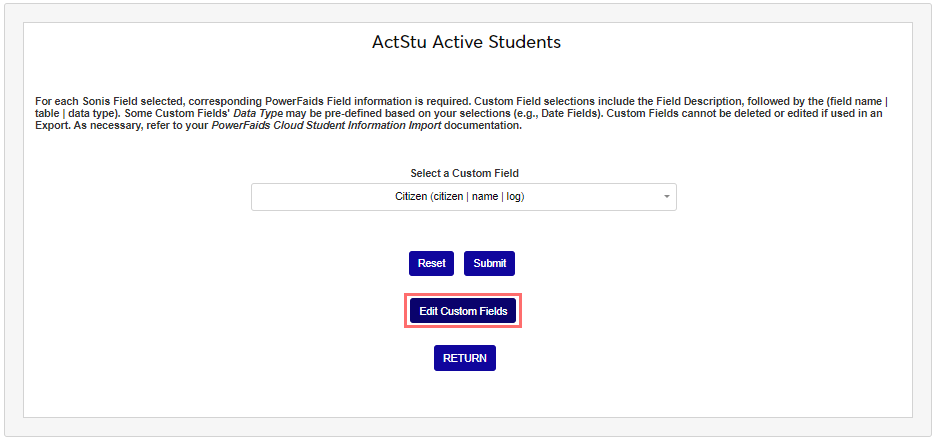Click PowerFaids Cloud Student Information Import text
This screenshot has height=440, width=936.
(327, 126)
